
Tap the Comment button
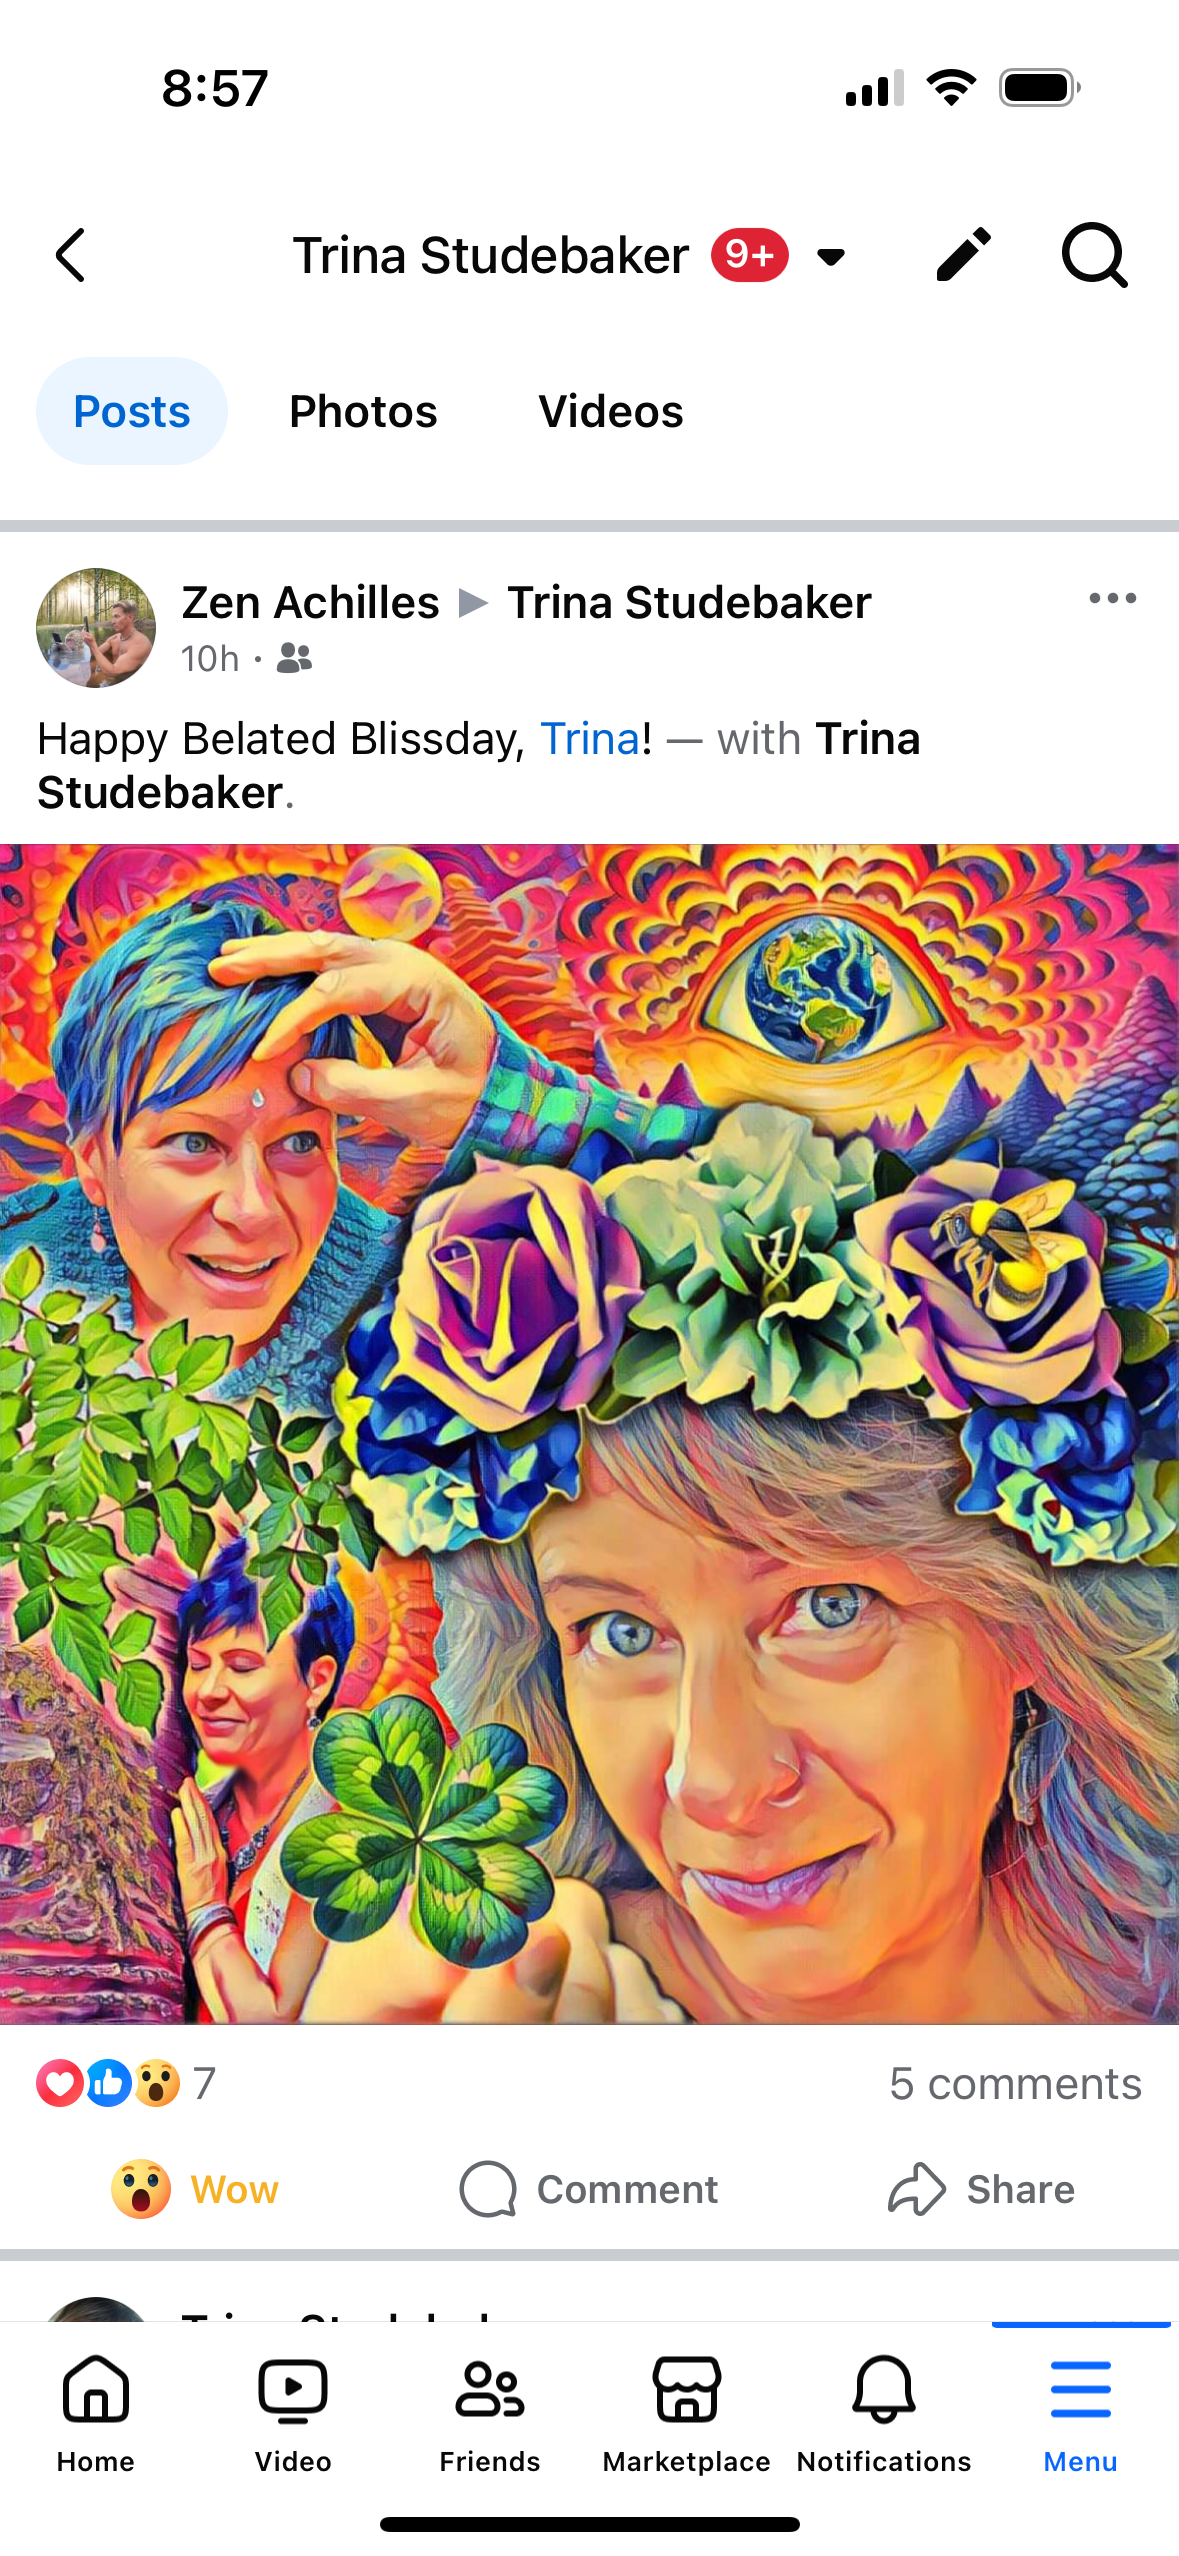pyautogui.click(x=588, y=2189)
